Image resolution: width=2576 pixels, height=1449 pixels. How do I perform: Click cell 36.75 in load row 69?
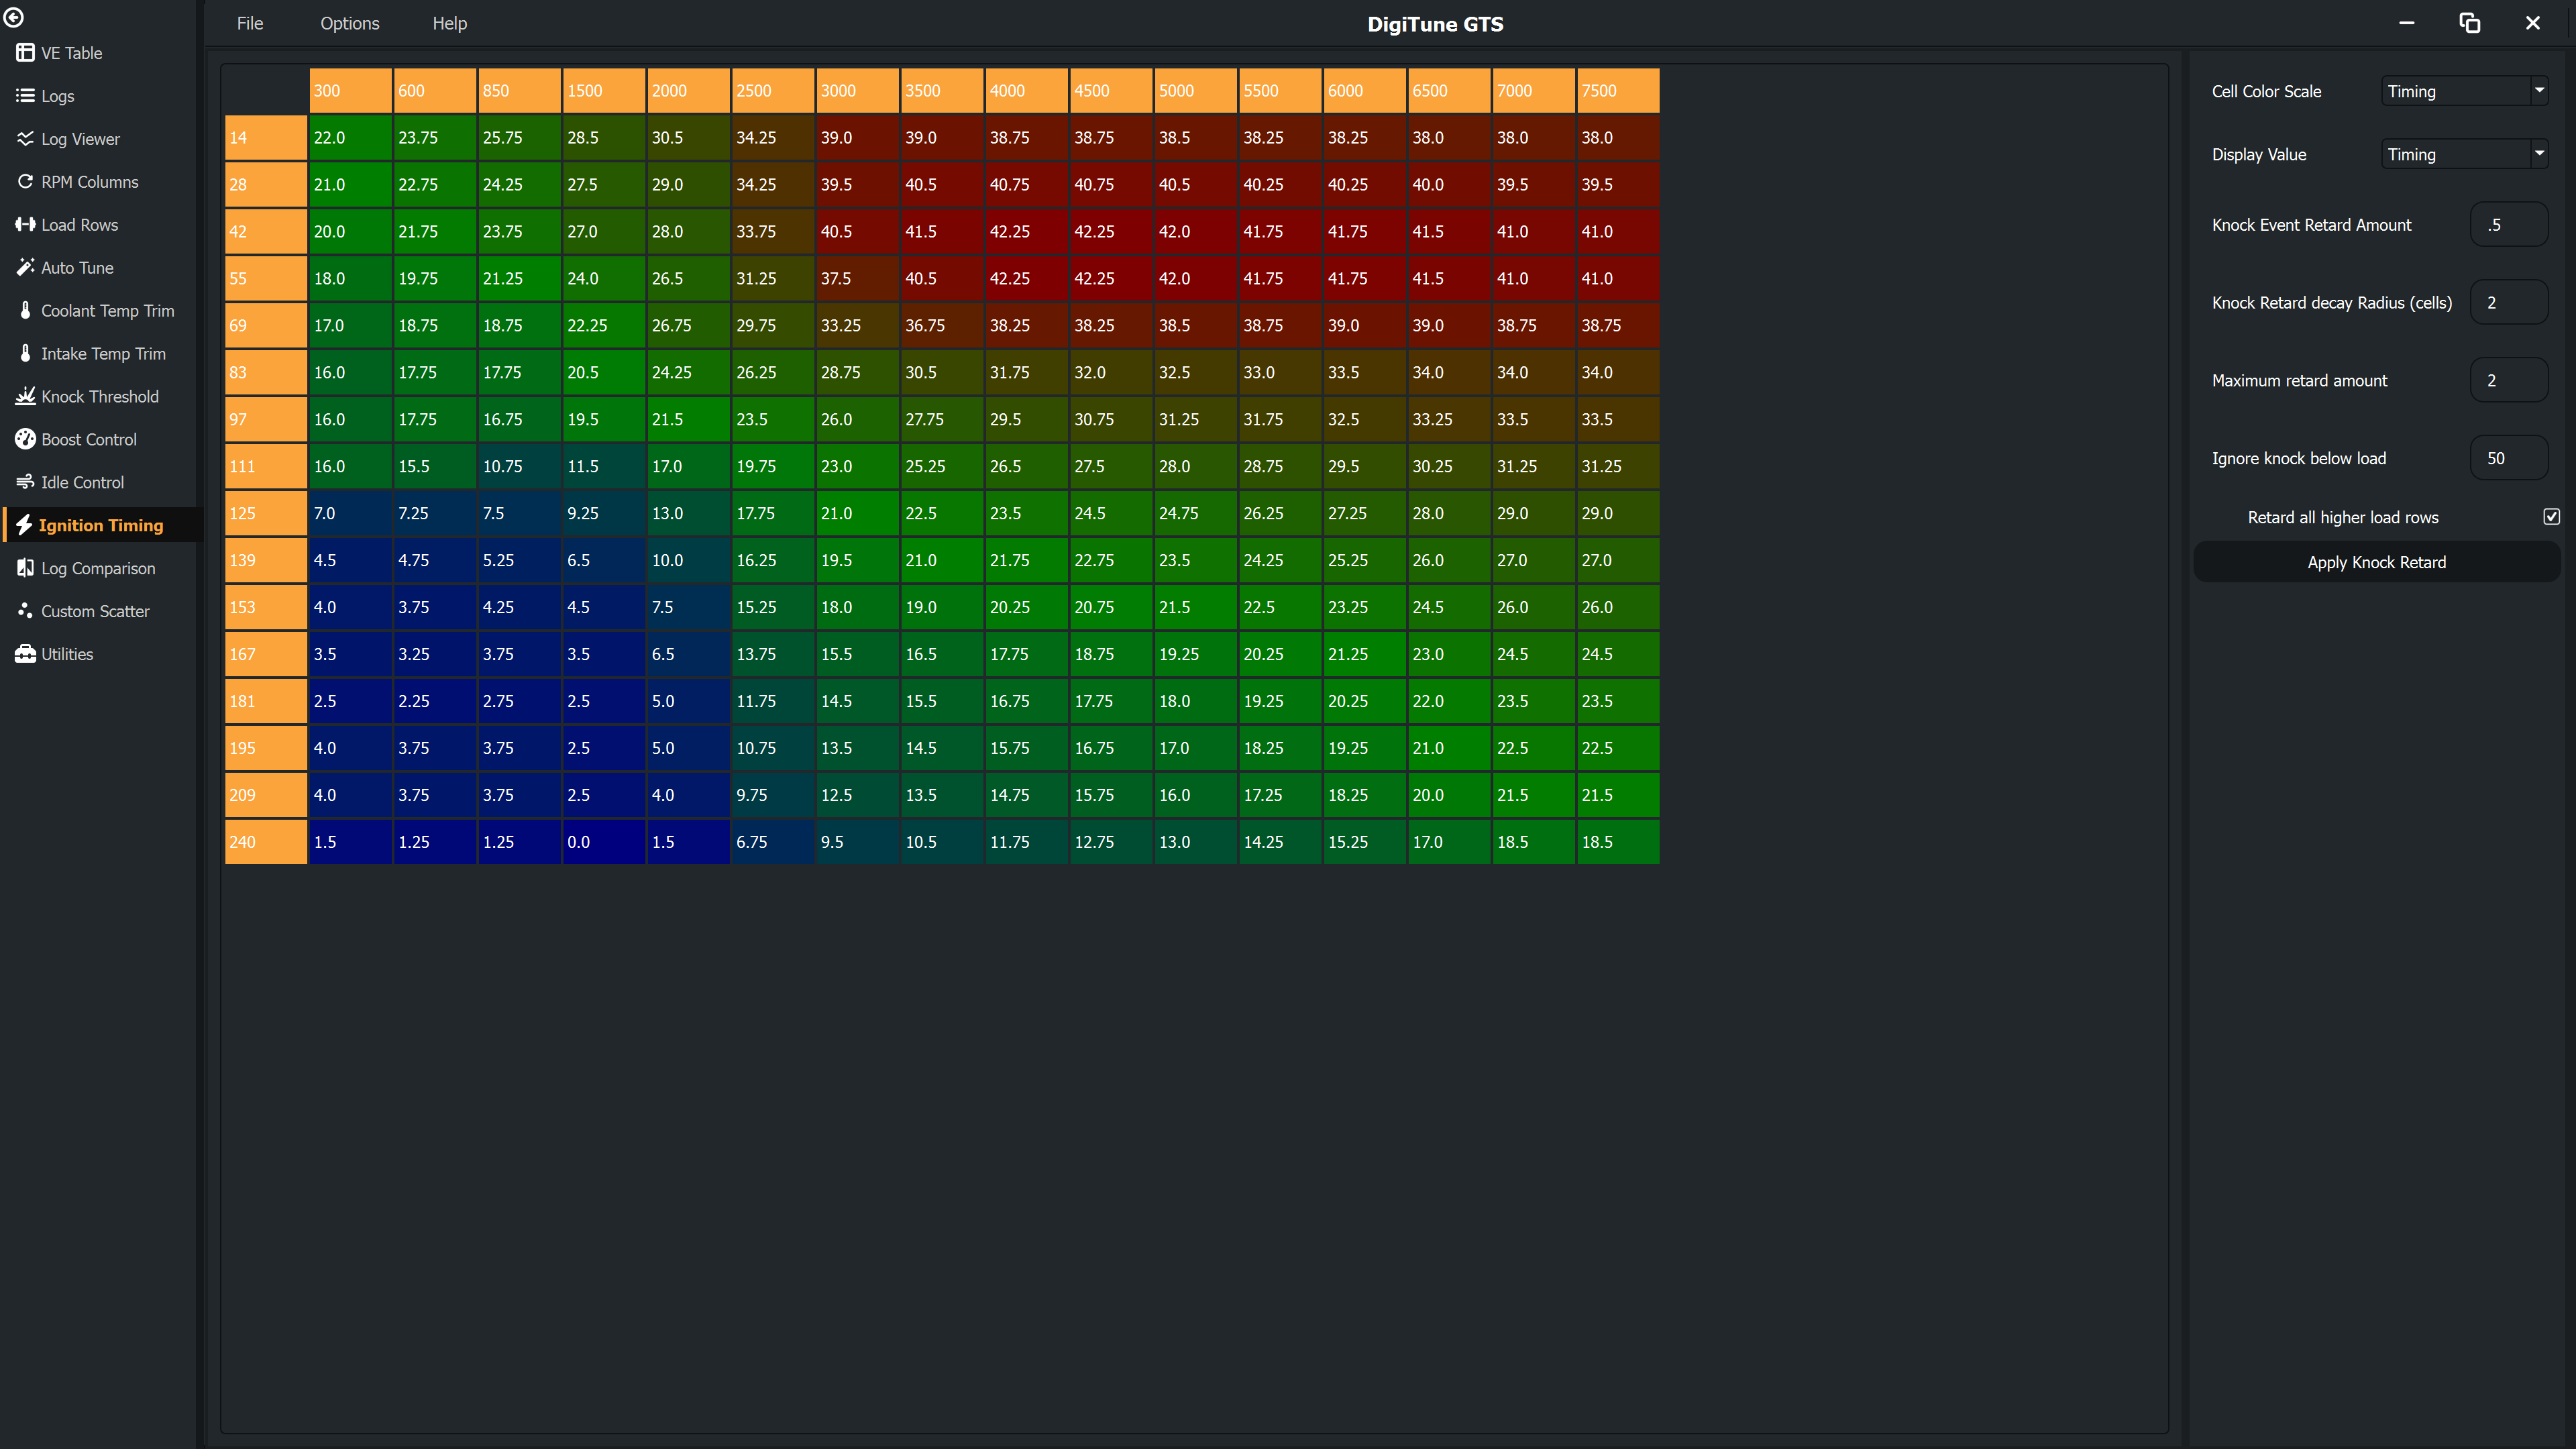click(x=942, y=326)
